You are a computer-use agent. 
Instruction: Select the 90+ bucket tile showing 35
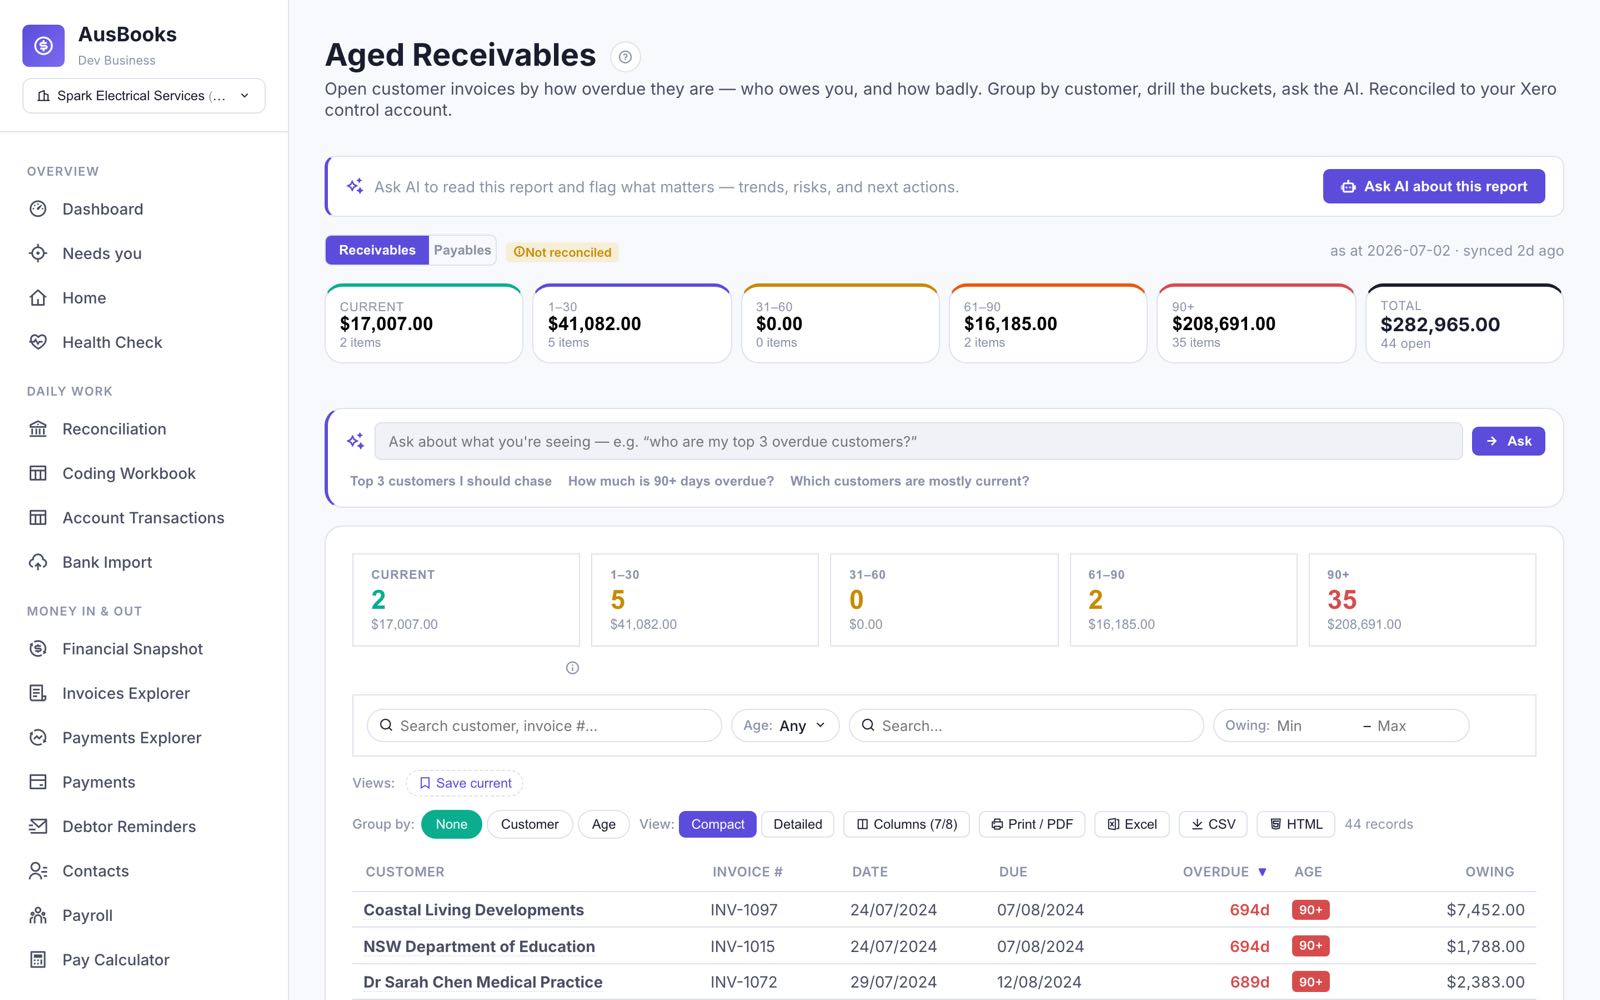tap(1422, 600)
